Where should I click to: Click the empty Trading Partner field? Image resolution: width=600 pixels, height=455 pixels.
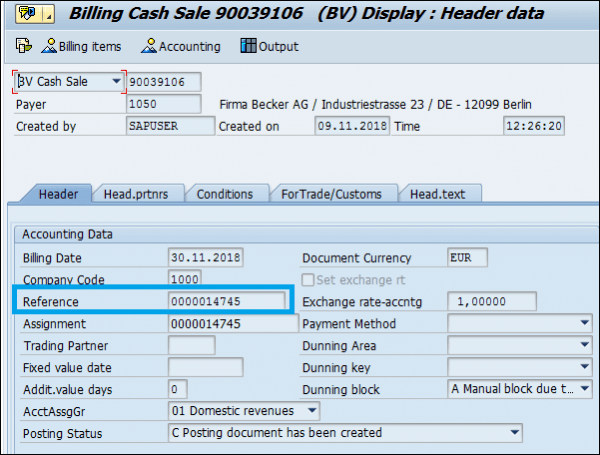192,346
